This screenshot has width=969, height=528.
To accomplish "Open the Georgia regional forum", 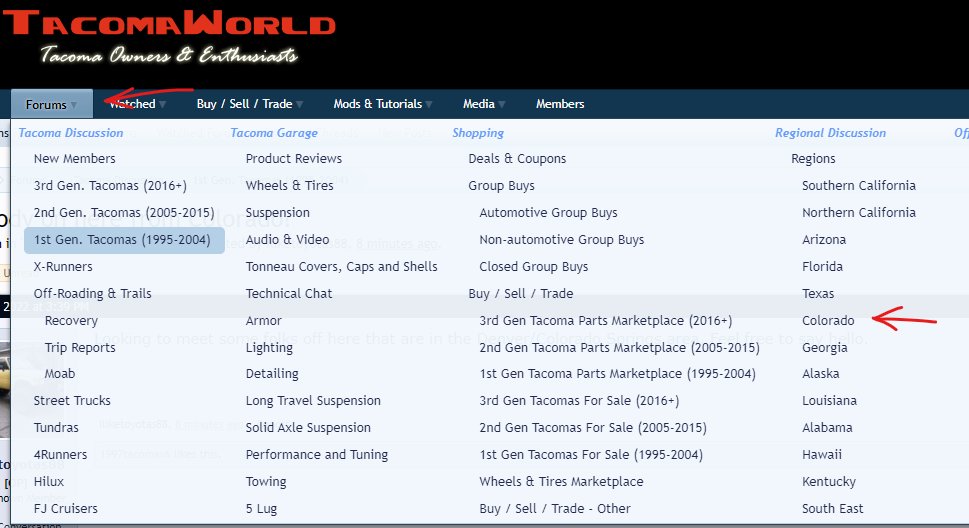I will coord(824,347).
